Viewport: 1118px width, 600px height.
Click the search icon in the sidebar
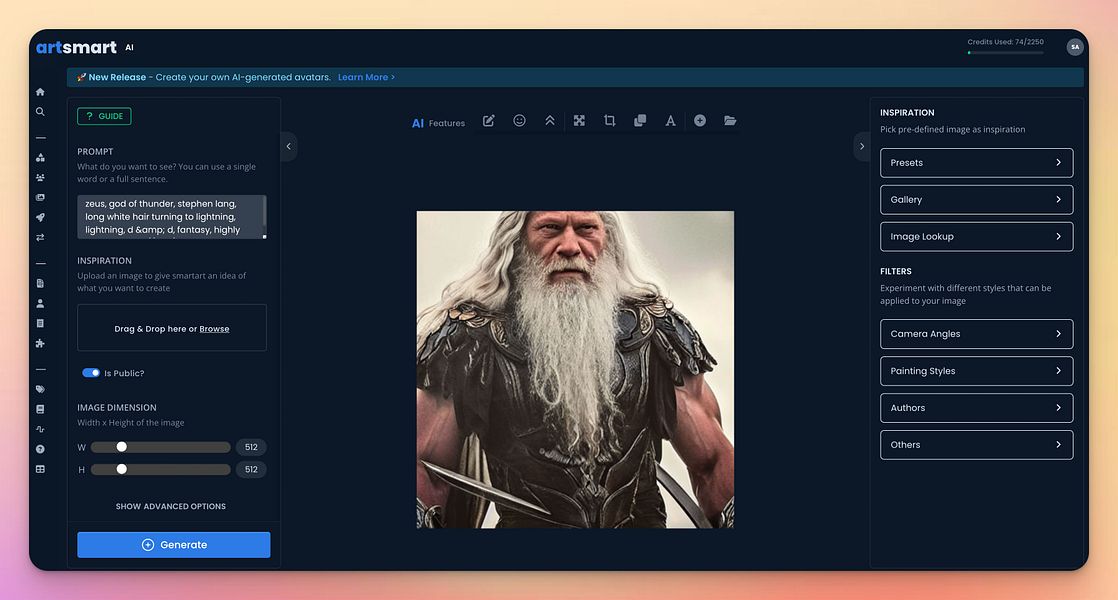(x=39, y=111)
